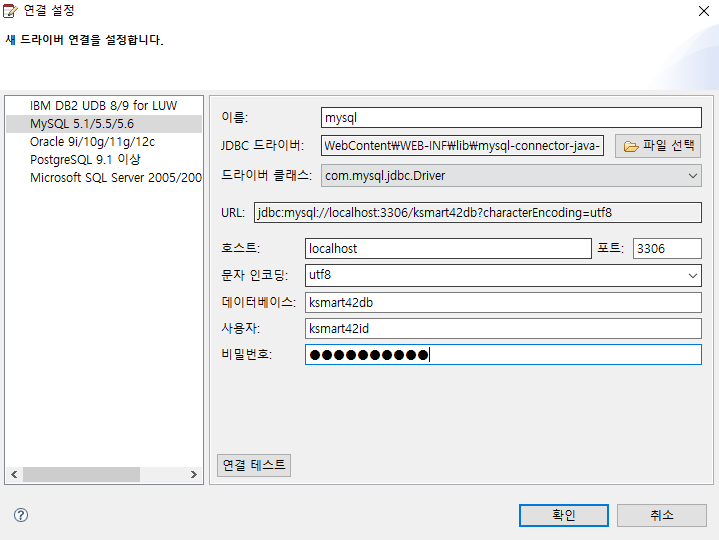Click the JDBC 드라이버 path field
Image resolution: width=719 pixels, height=540 pixels.
click(462, 146)
